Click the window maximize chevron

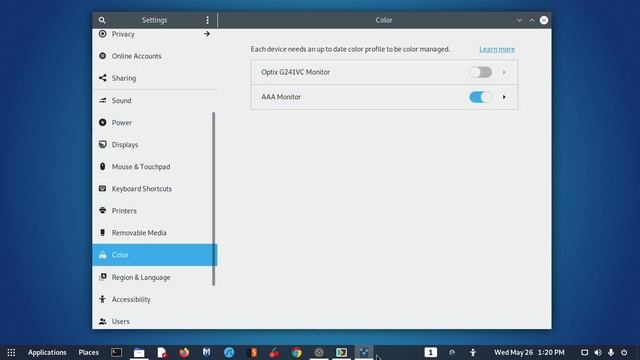coord(531,20)
